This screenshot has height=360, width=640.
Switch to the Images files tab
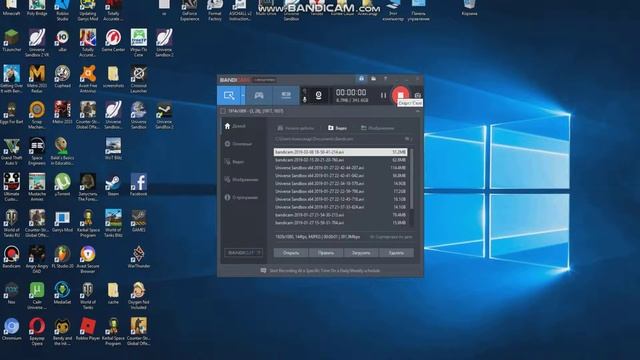coord(378,128)
